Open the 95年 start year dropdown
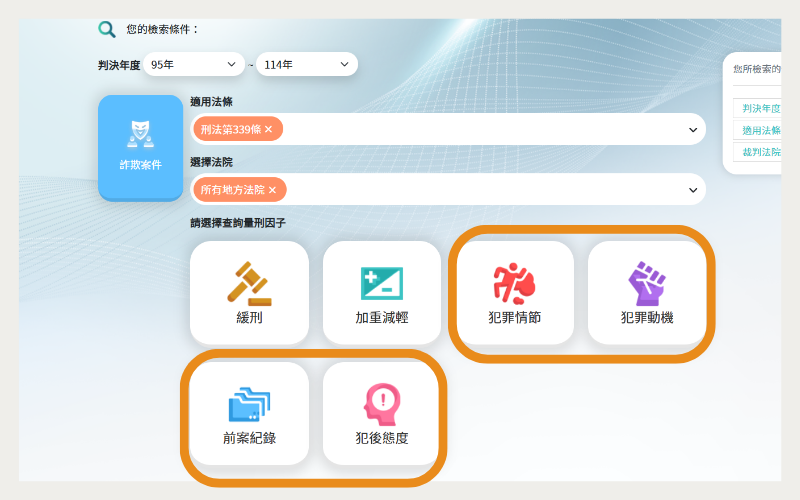Viewport: 800px width, 500px height. [194, 64]
